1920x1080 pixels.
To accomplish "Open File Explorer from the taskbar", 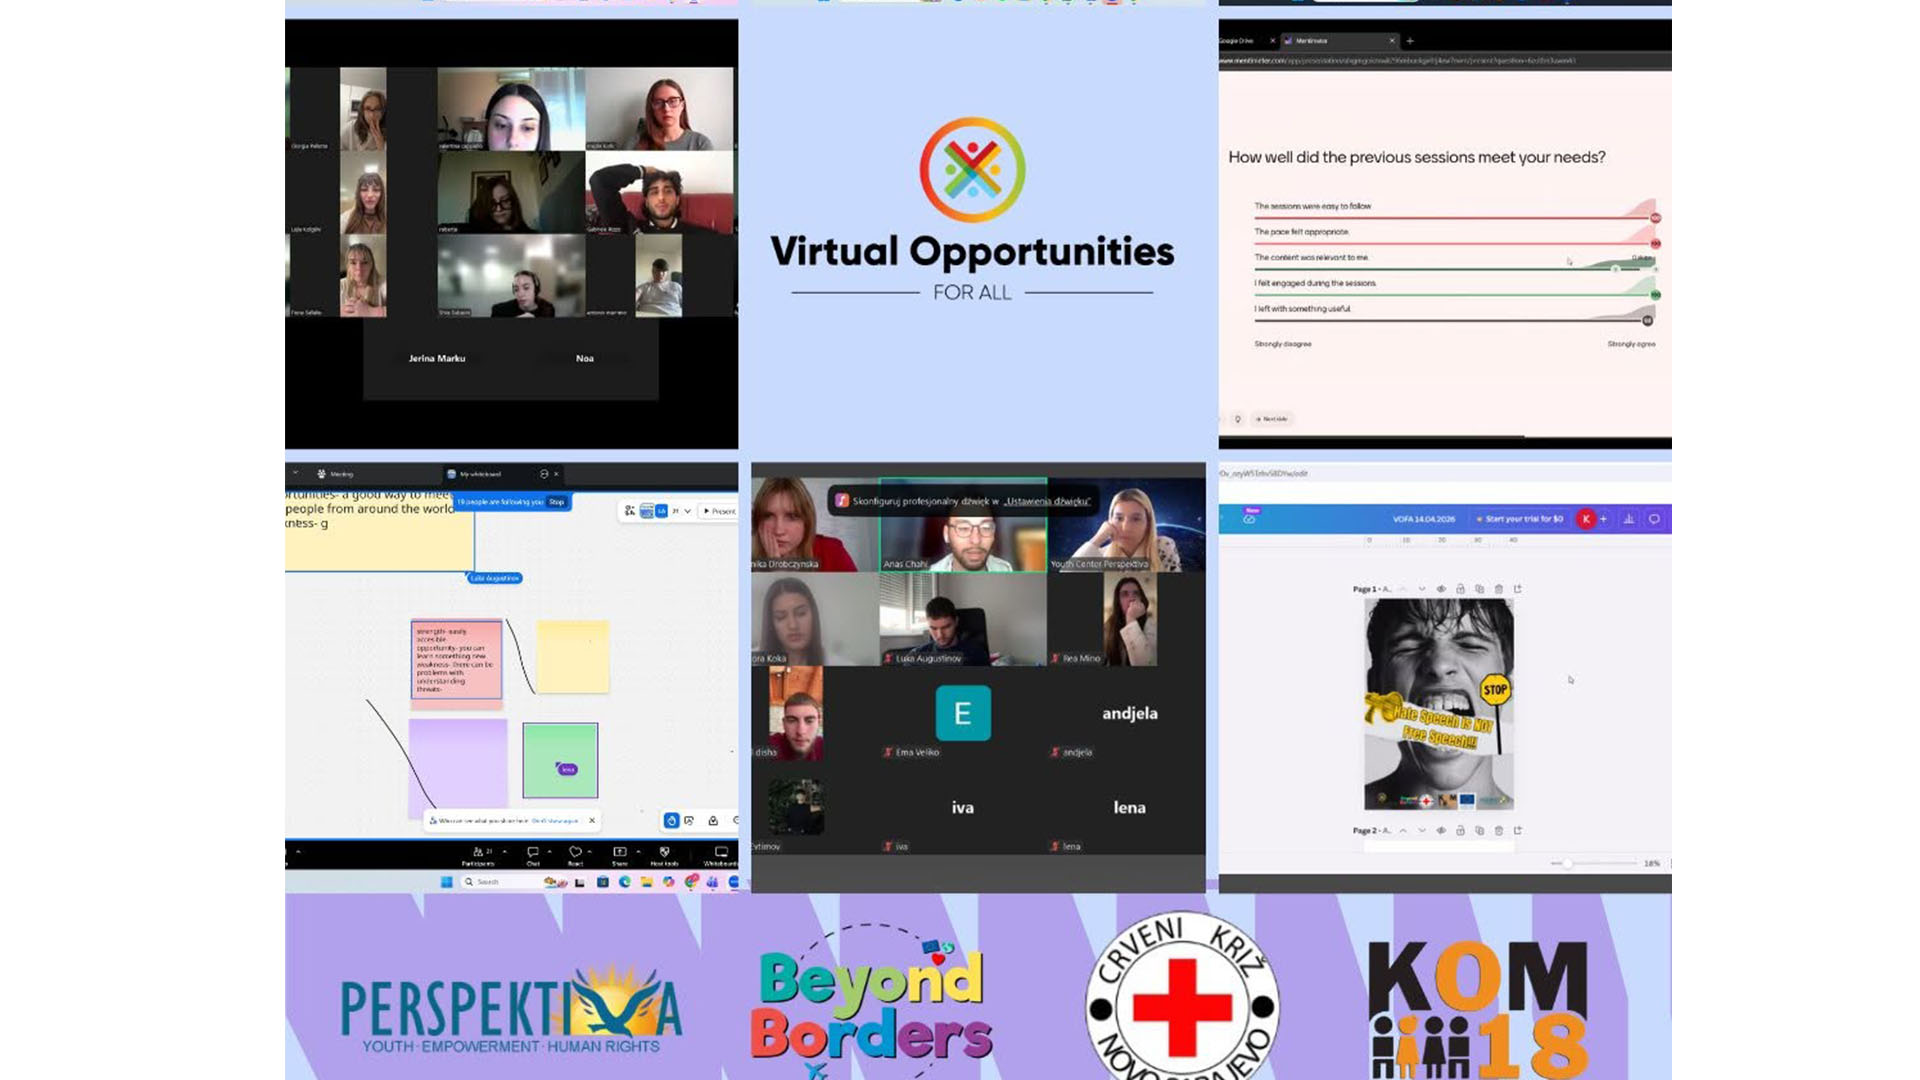I will (x=647, y=882).
